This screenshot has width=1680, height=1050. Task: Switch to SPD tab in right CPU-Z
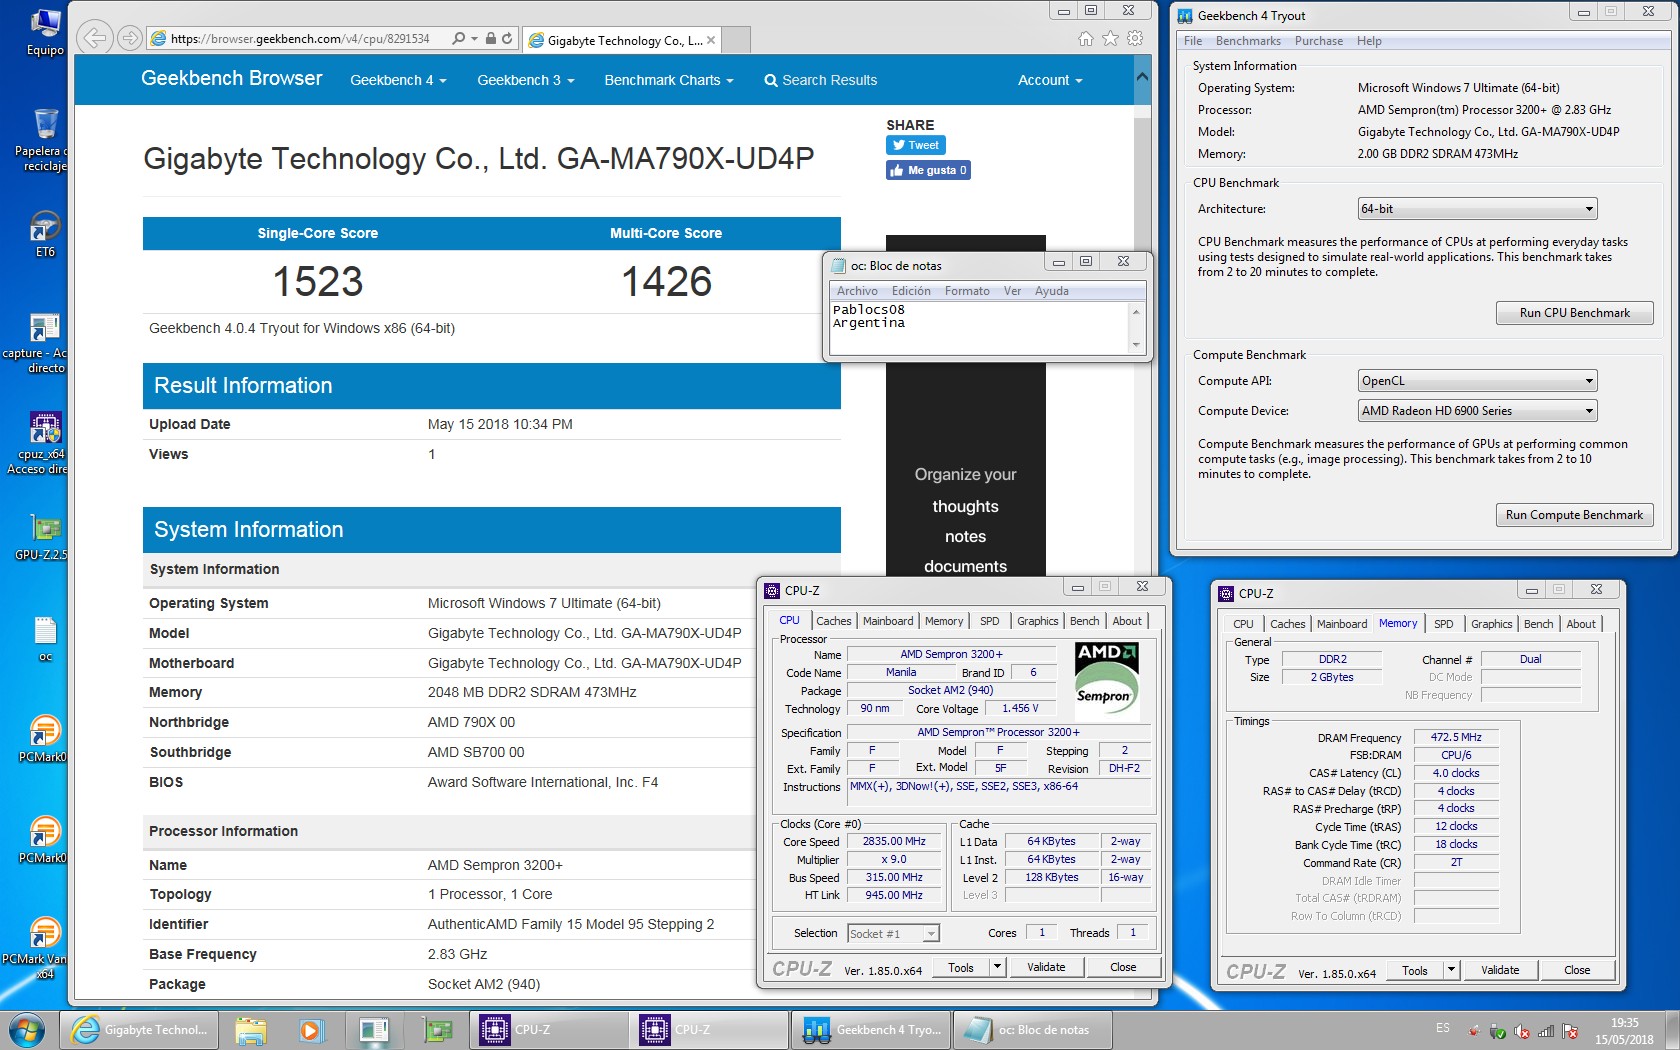point(1443,624)
